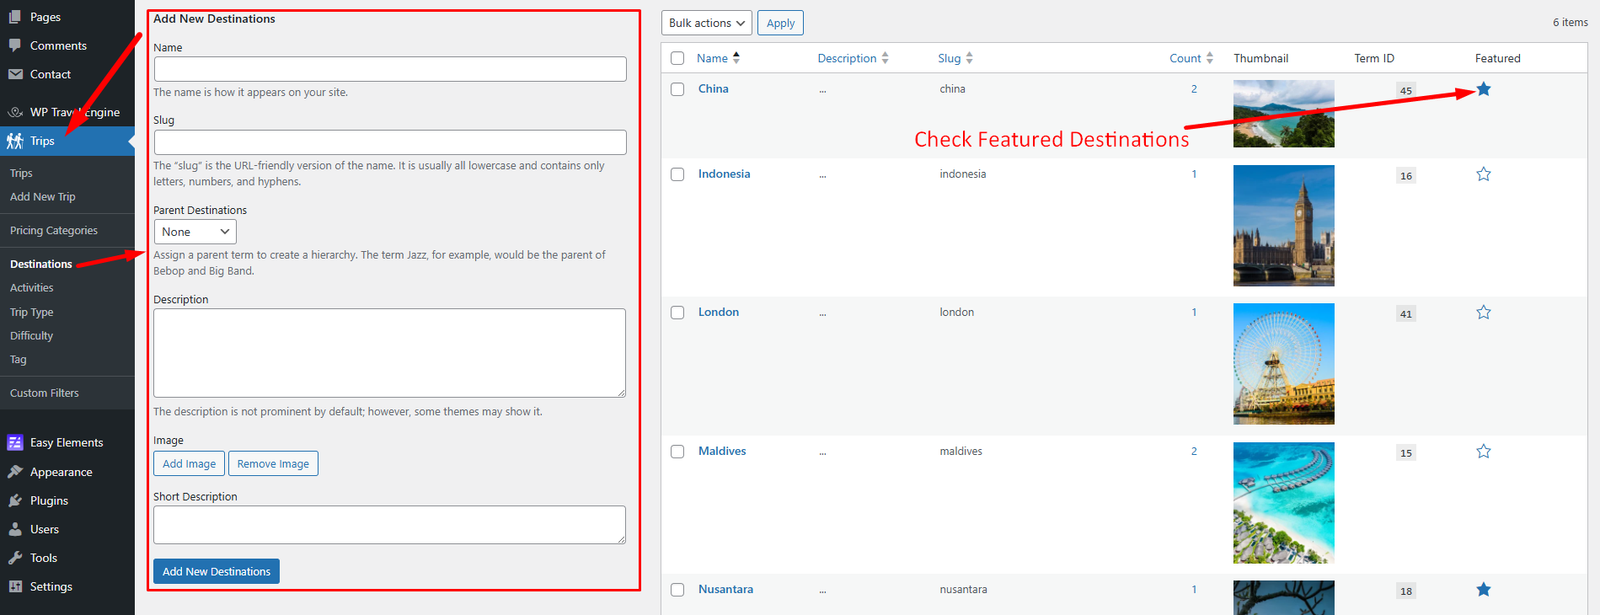Expand the Parent Destinations dropdown

(195, 232)
